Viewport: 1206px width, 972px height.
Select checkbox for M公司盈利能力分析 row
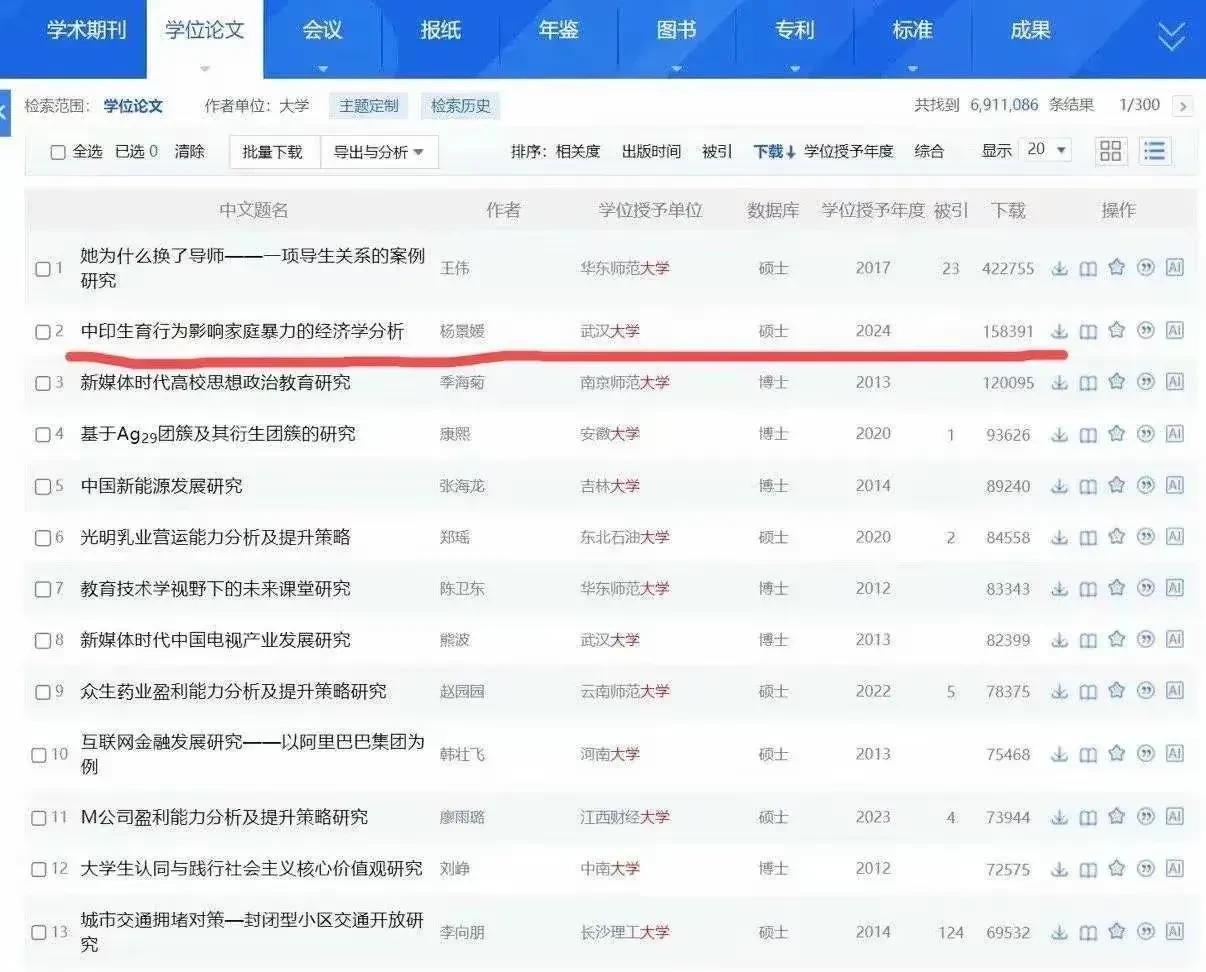pos(39,818)
